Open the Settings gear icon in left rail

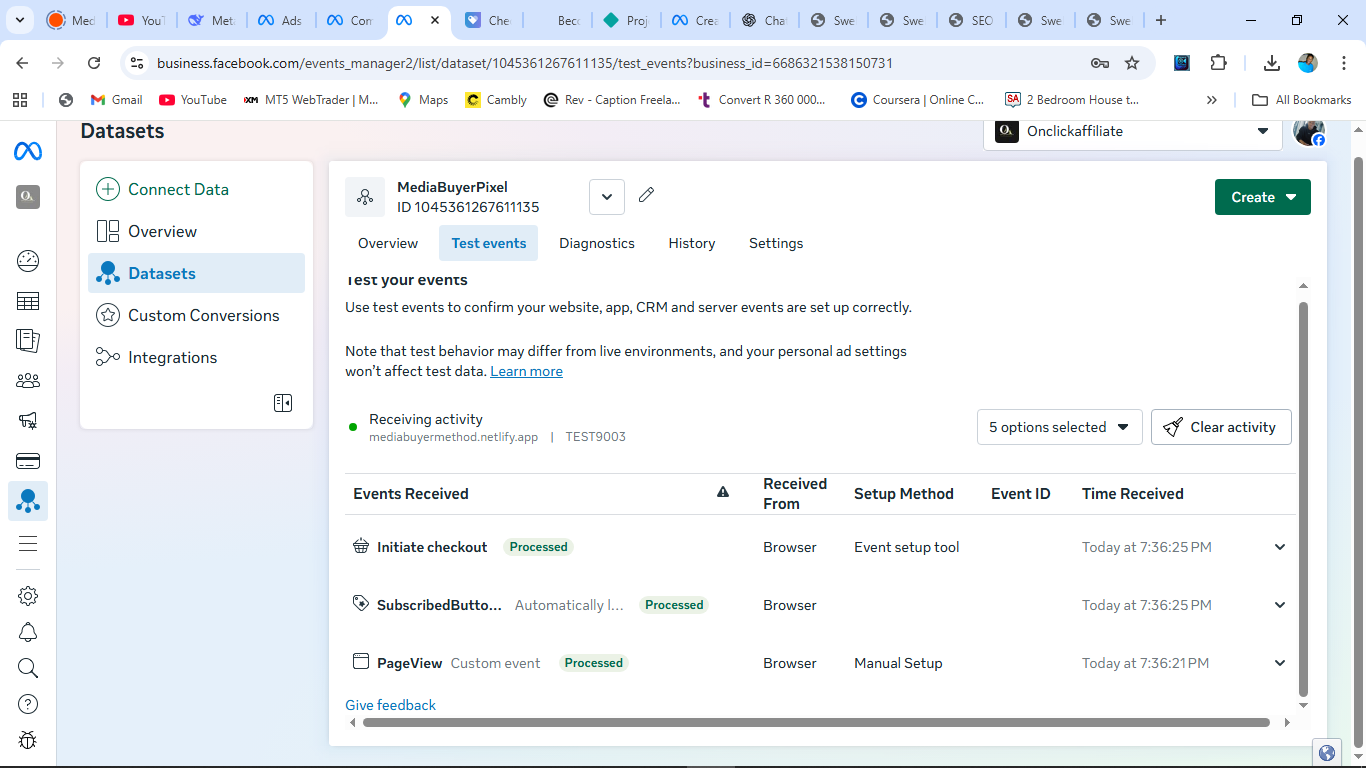click(x=28, y=596)
